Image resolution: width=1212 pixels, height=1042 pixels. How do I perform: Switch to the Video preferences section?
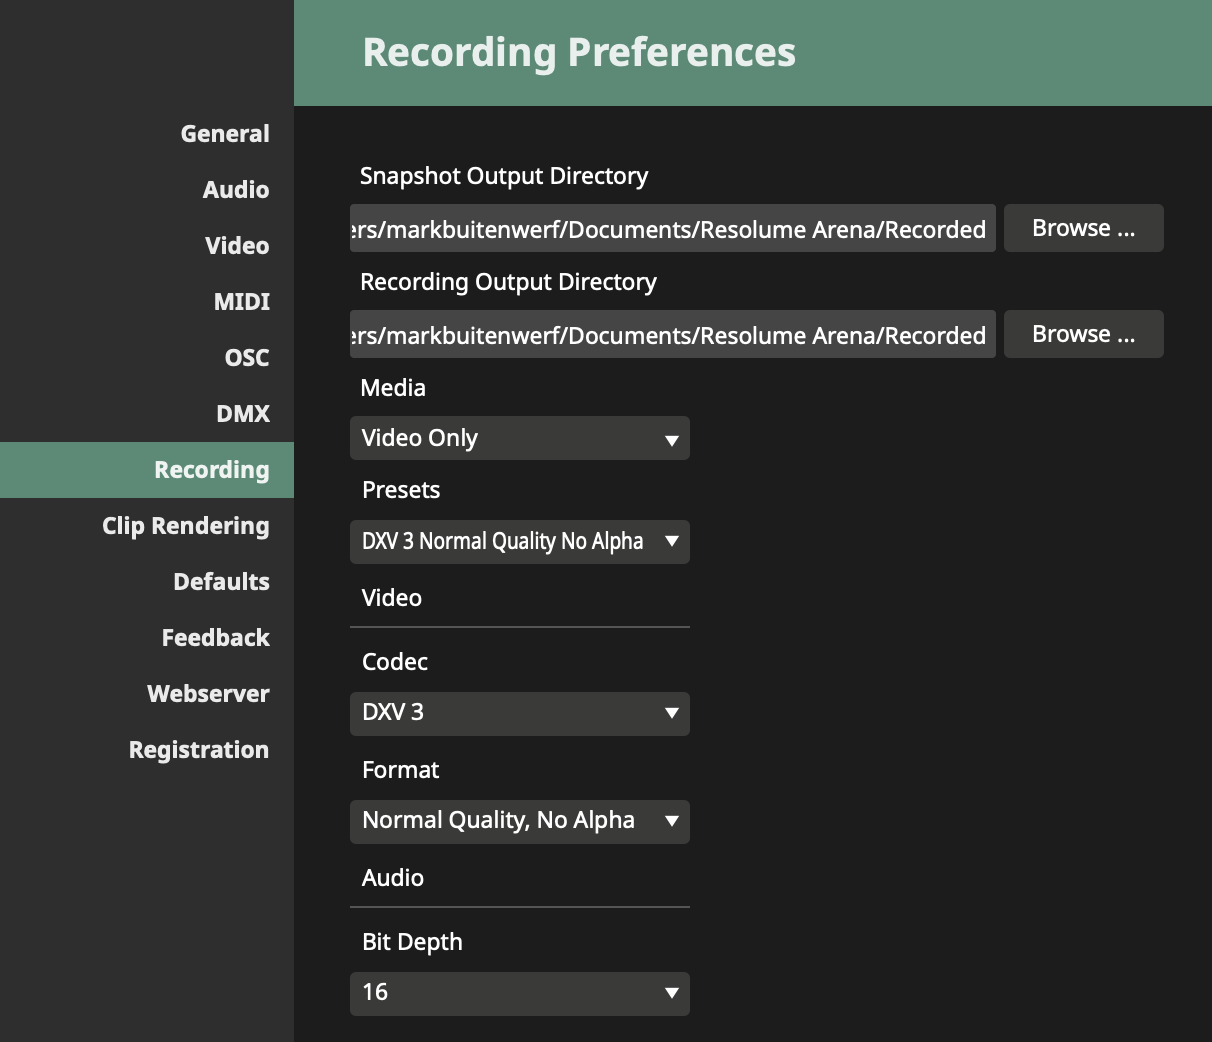click(237, 245)
